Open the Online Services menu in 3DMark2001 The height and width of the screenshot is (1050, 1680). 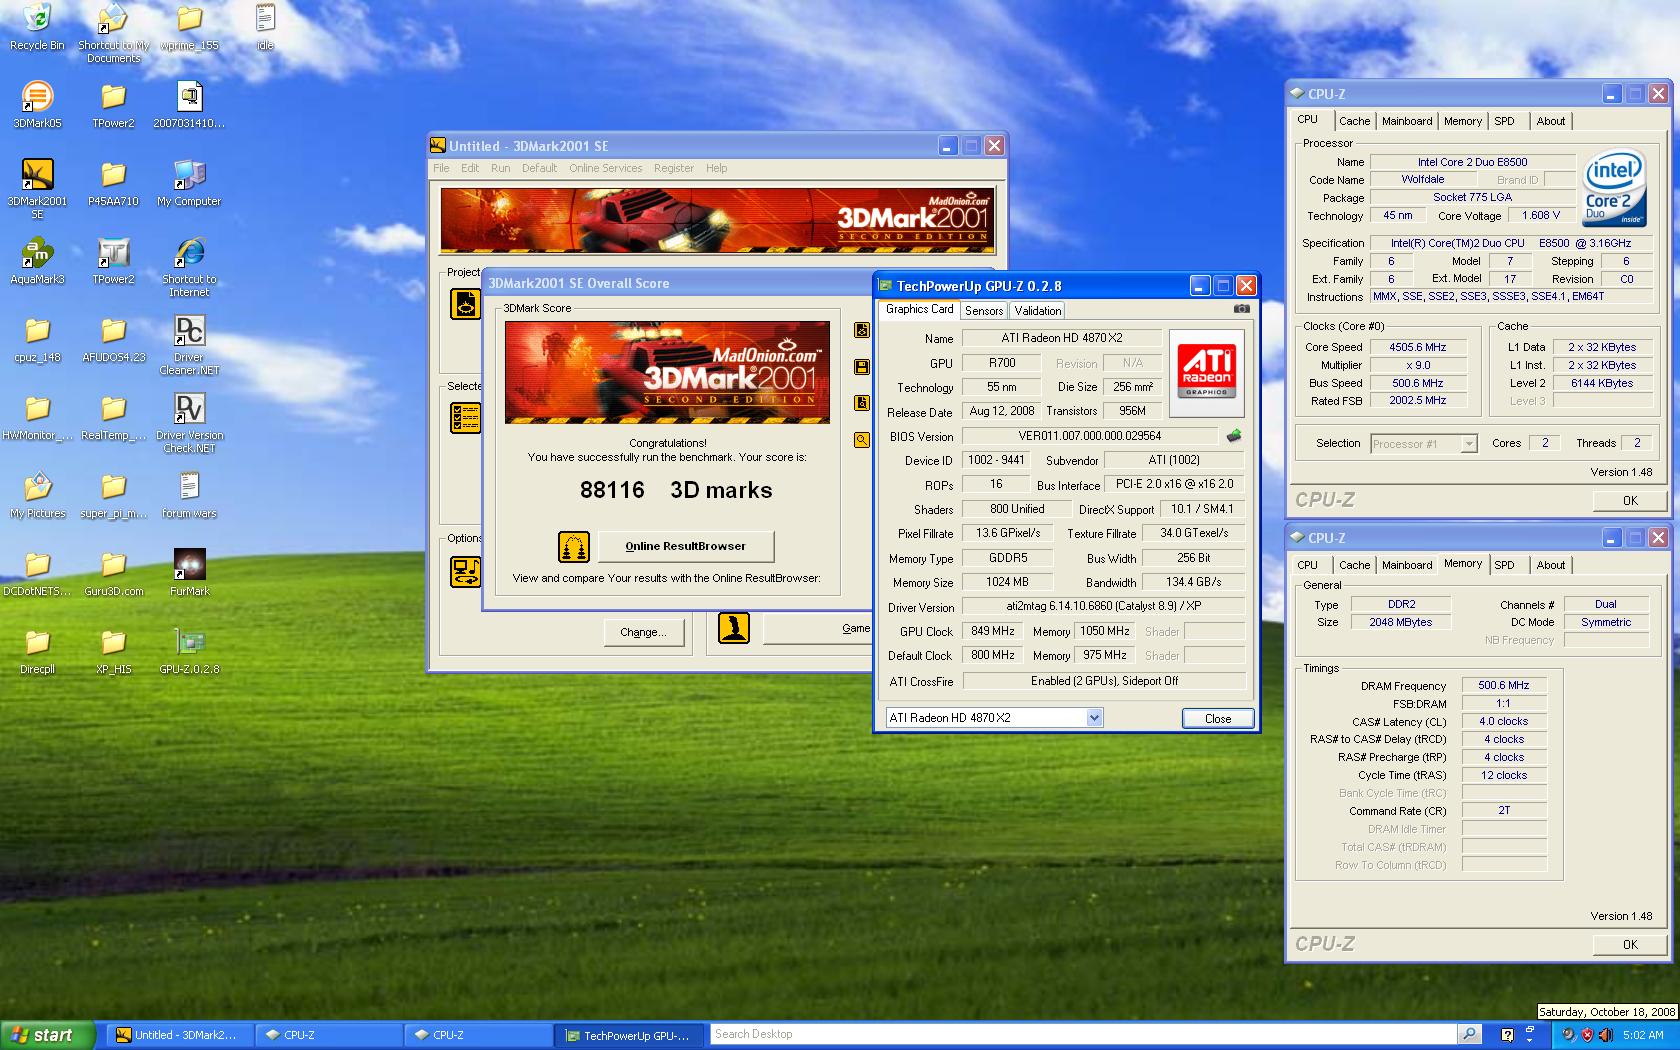pos(606,168)
